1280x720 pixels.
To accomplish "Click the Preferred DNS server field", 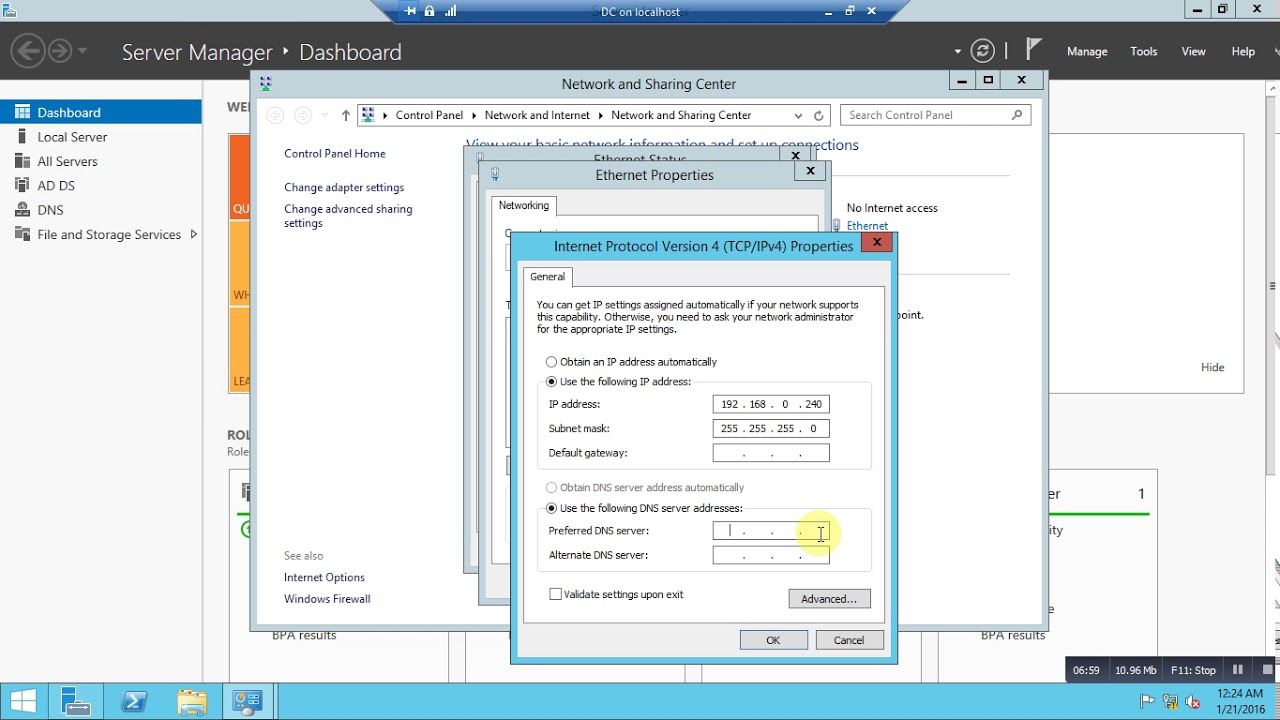I will pyautogui.click(x=771, y=531).
